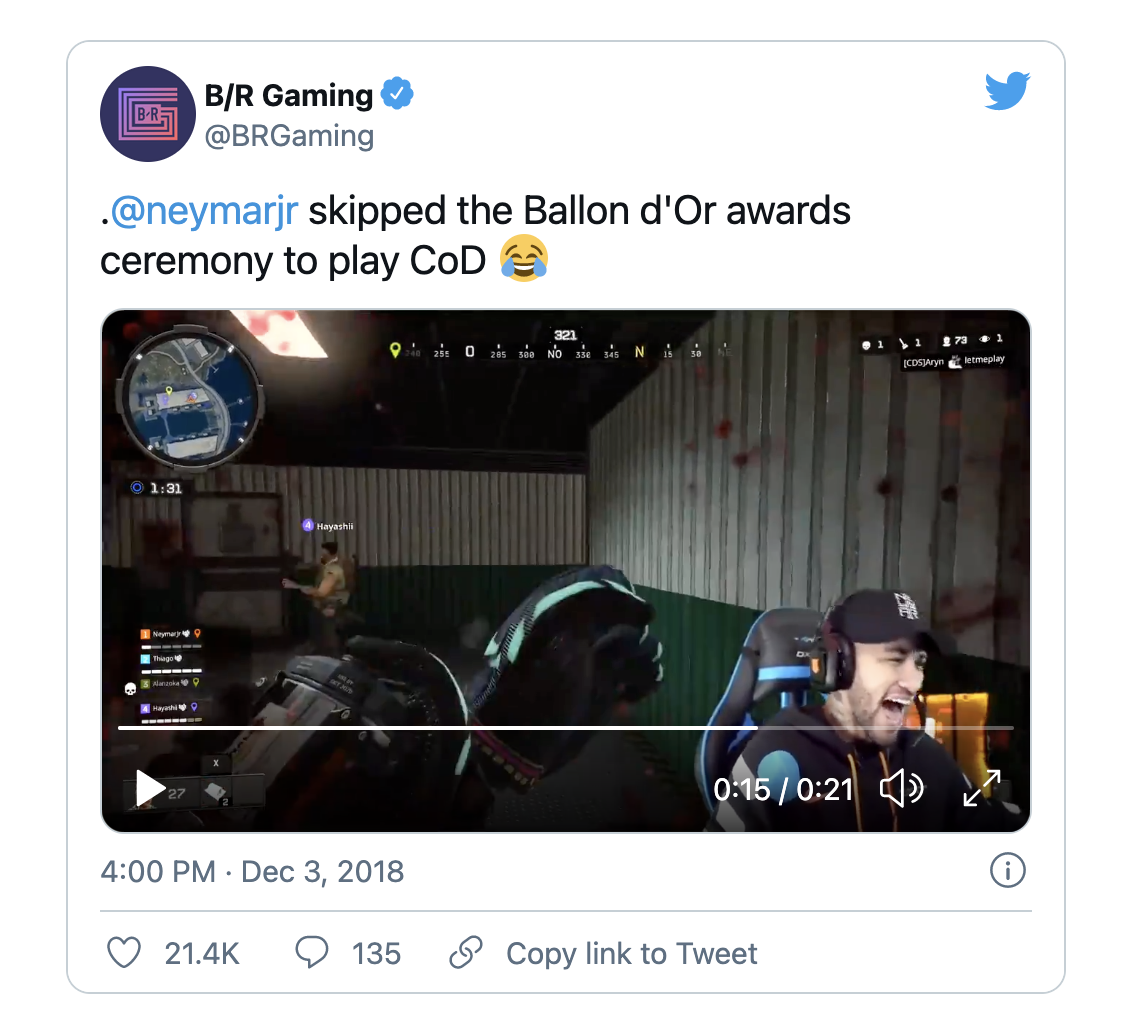The height and width of the screenshot is (1012, 1134).
Task: Select Copy link to Tweet
Action: [631, 953]
